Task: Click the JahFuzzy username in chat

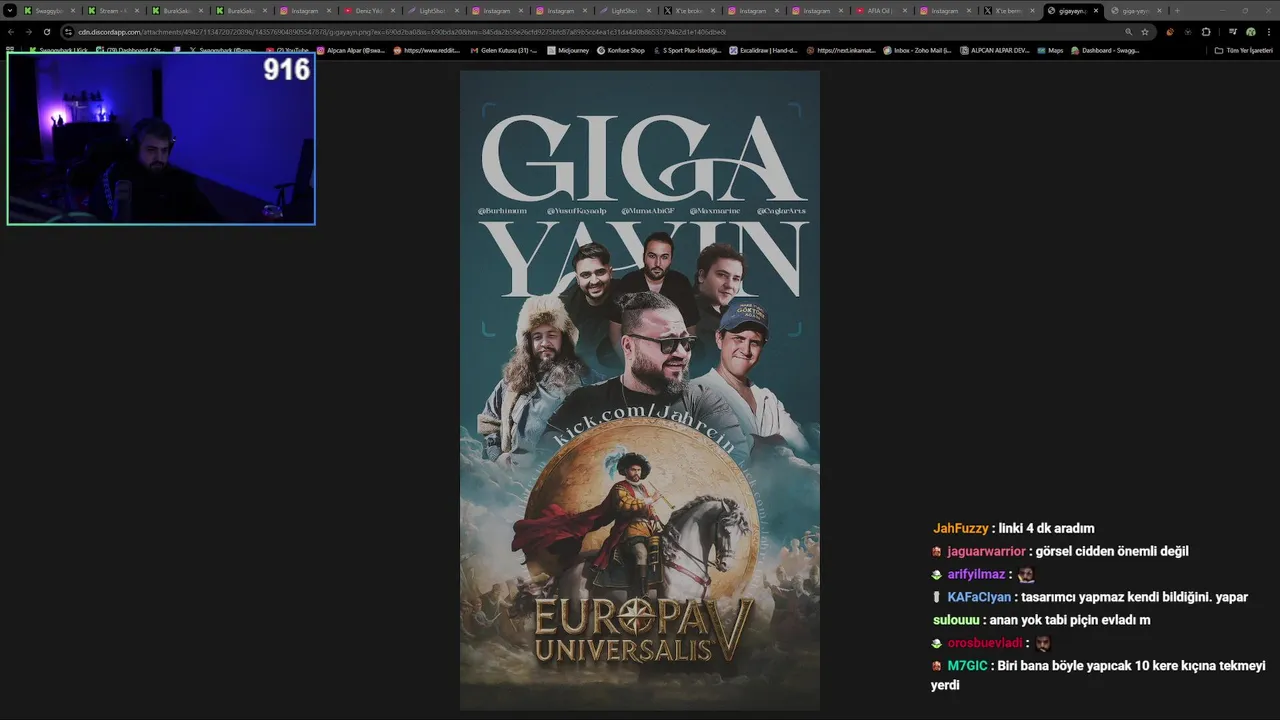Action: (x=960, y=528)
